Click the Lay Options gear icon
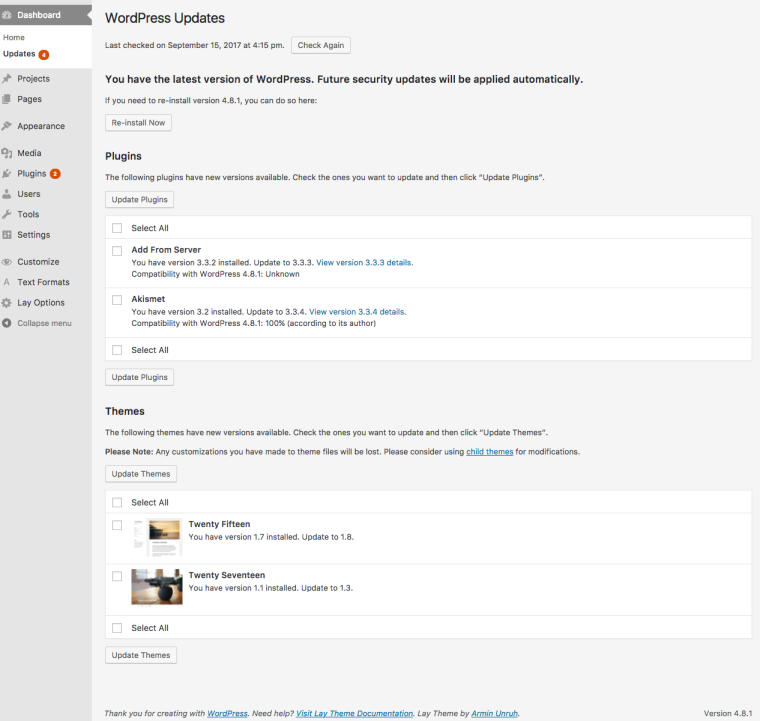This screenshot has width=760, height=721. coord(8,303)
